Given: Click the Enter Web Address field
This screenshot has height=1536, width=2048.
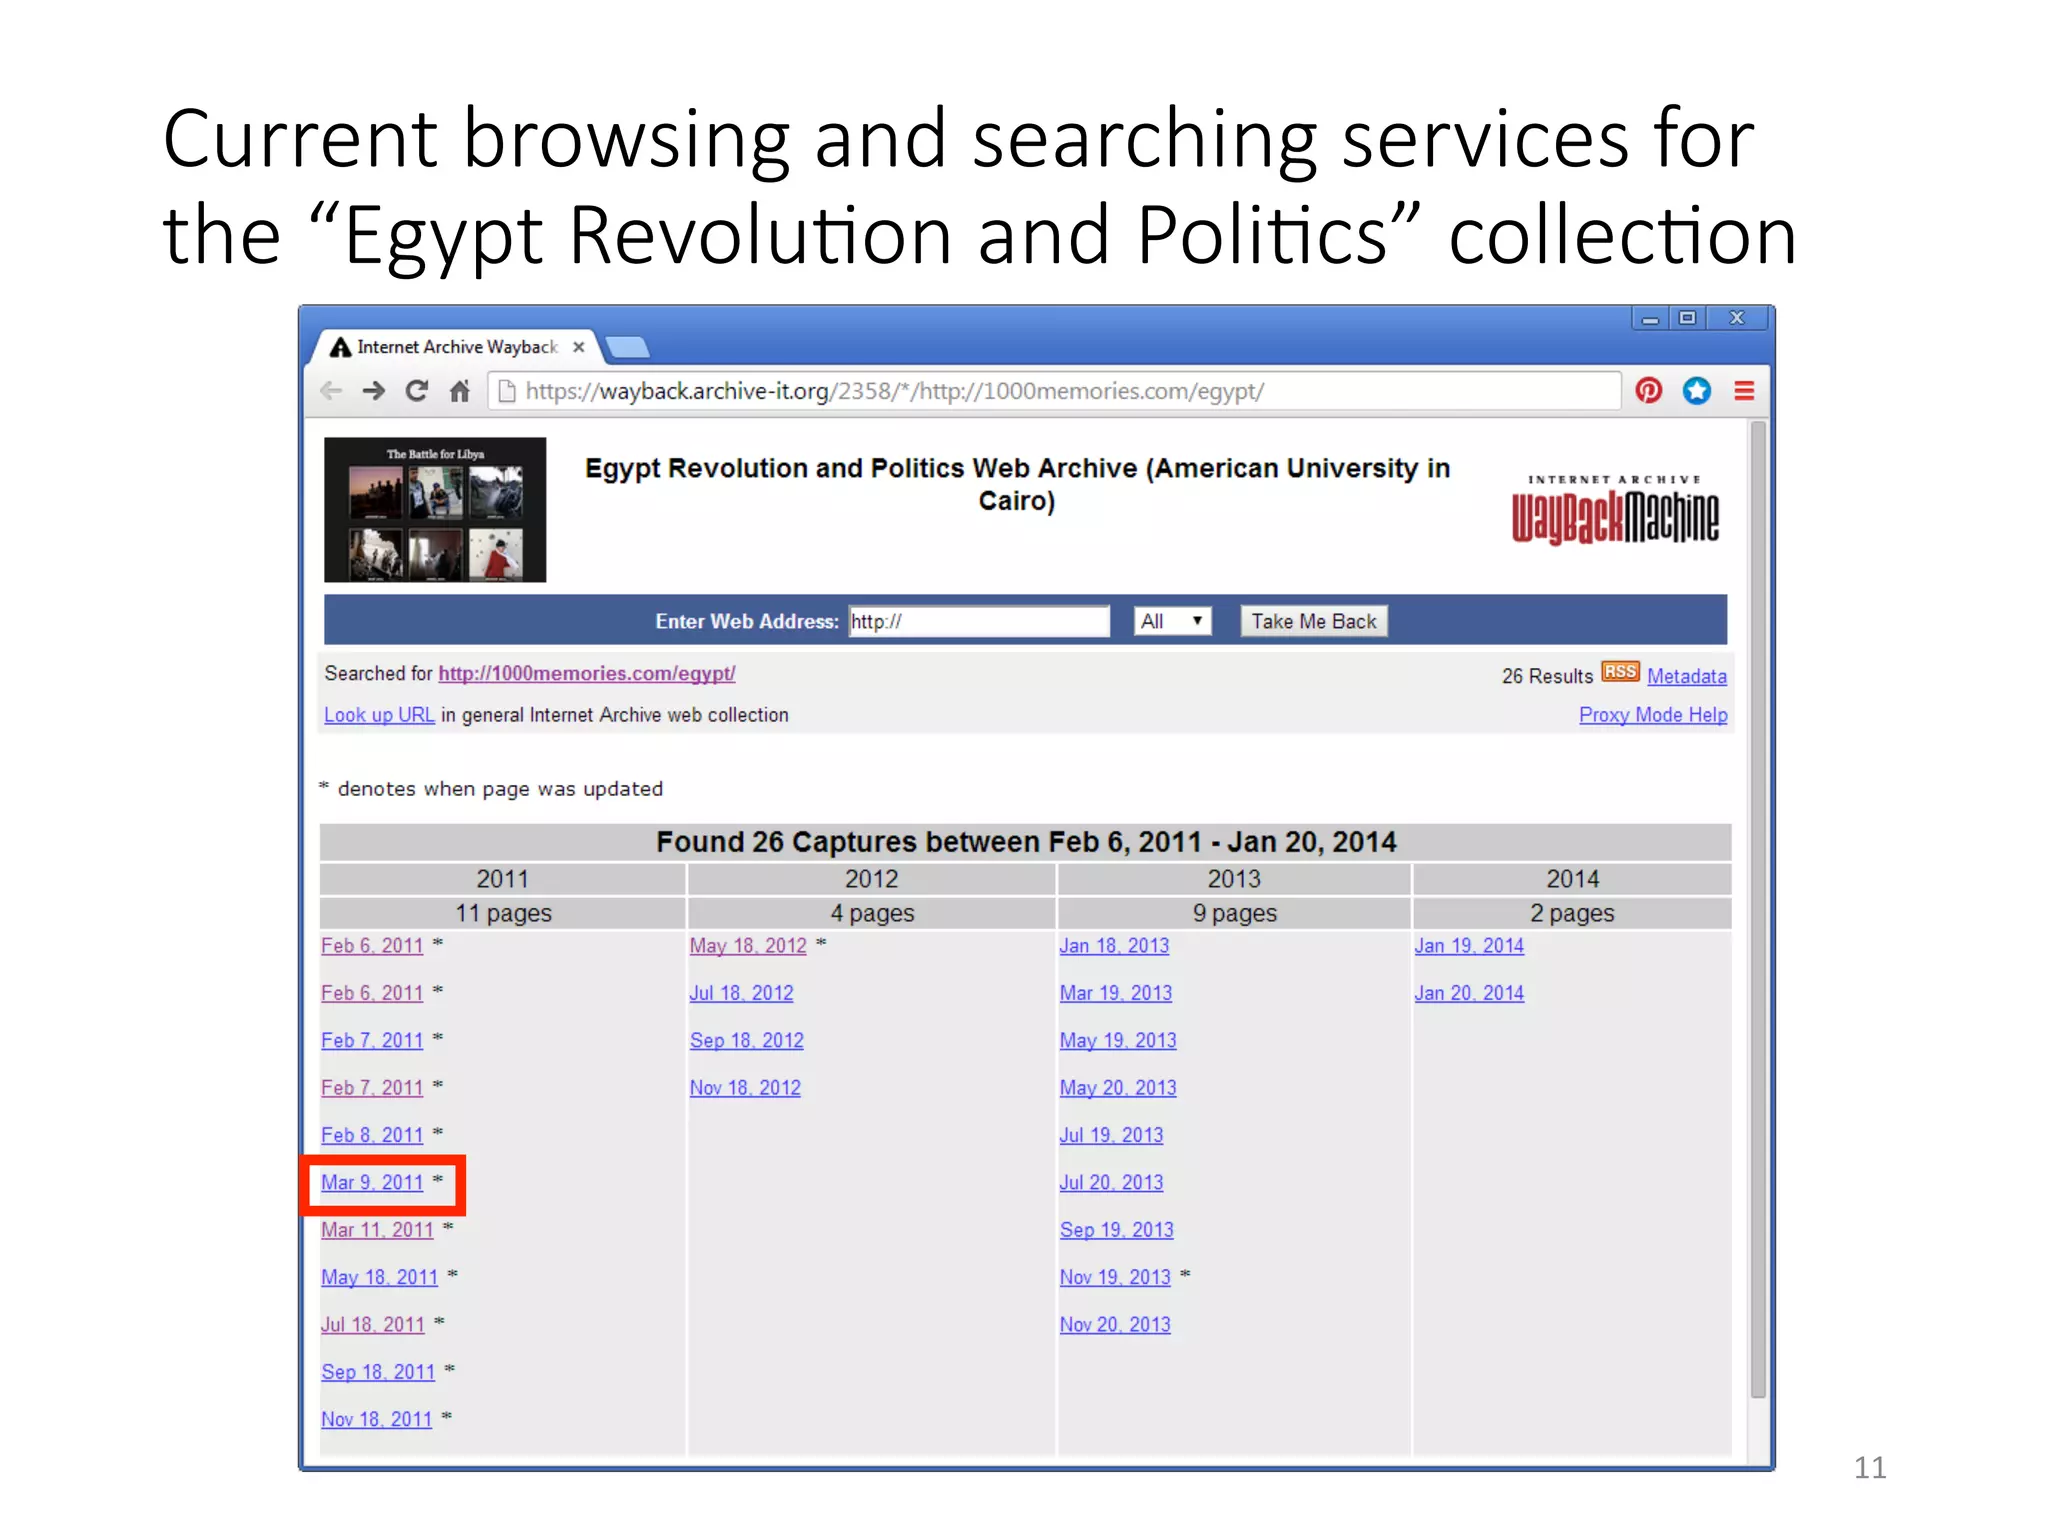Looking at the screenshot, I should (979, 621).
